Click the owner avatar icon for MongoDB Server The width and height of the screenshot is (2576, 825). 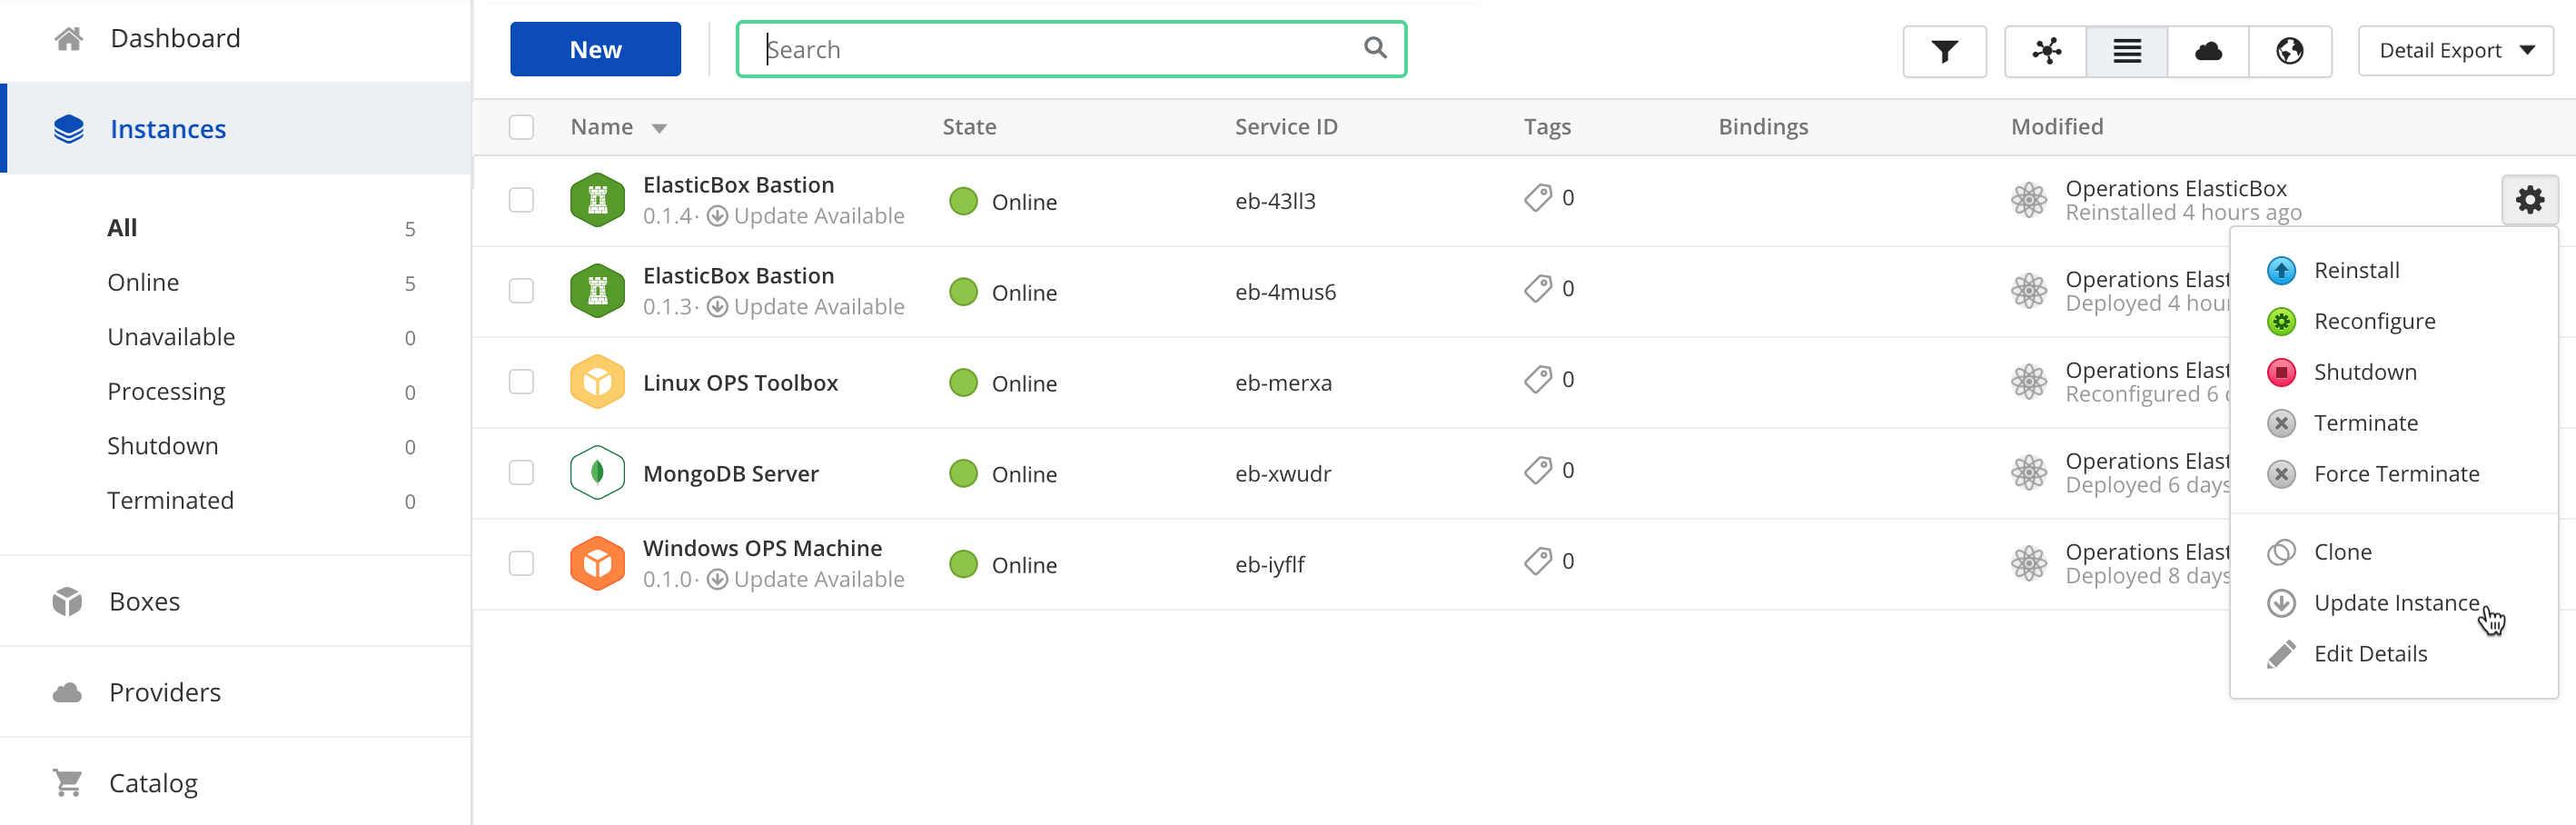click(x=2028, y=472)
